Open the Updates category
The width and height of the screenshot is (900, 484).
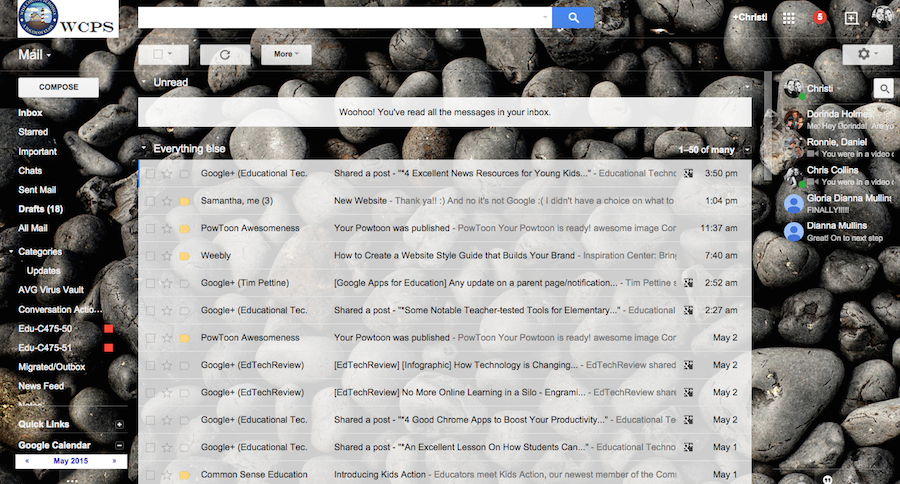[x=44, y=271]
